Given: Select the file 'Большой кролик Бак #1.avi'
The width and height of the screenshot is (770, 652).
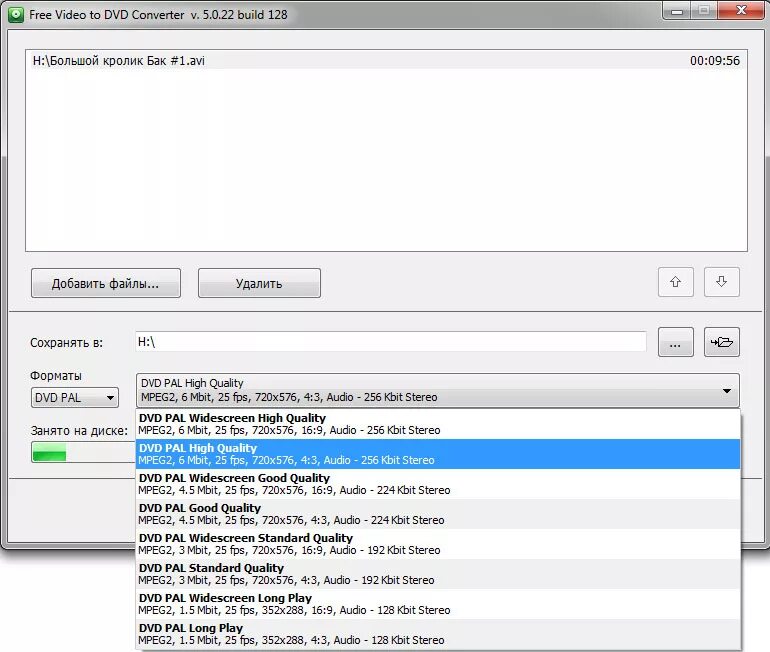Looking at the screenshot, I should [386, 60].
